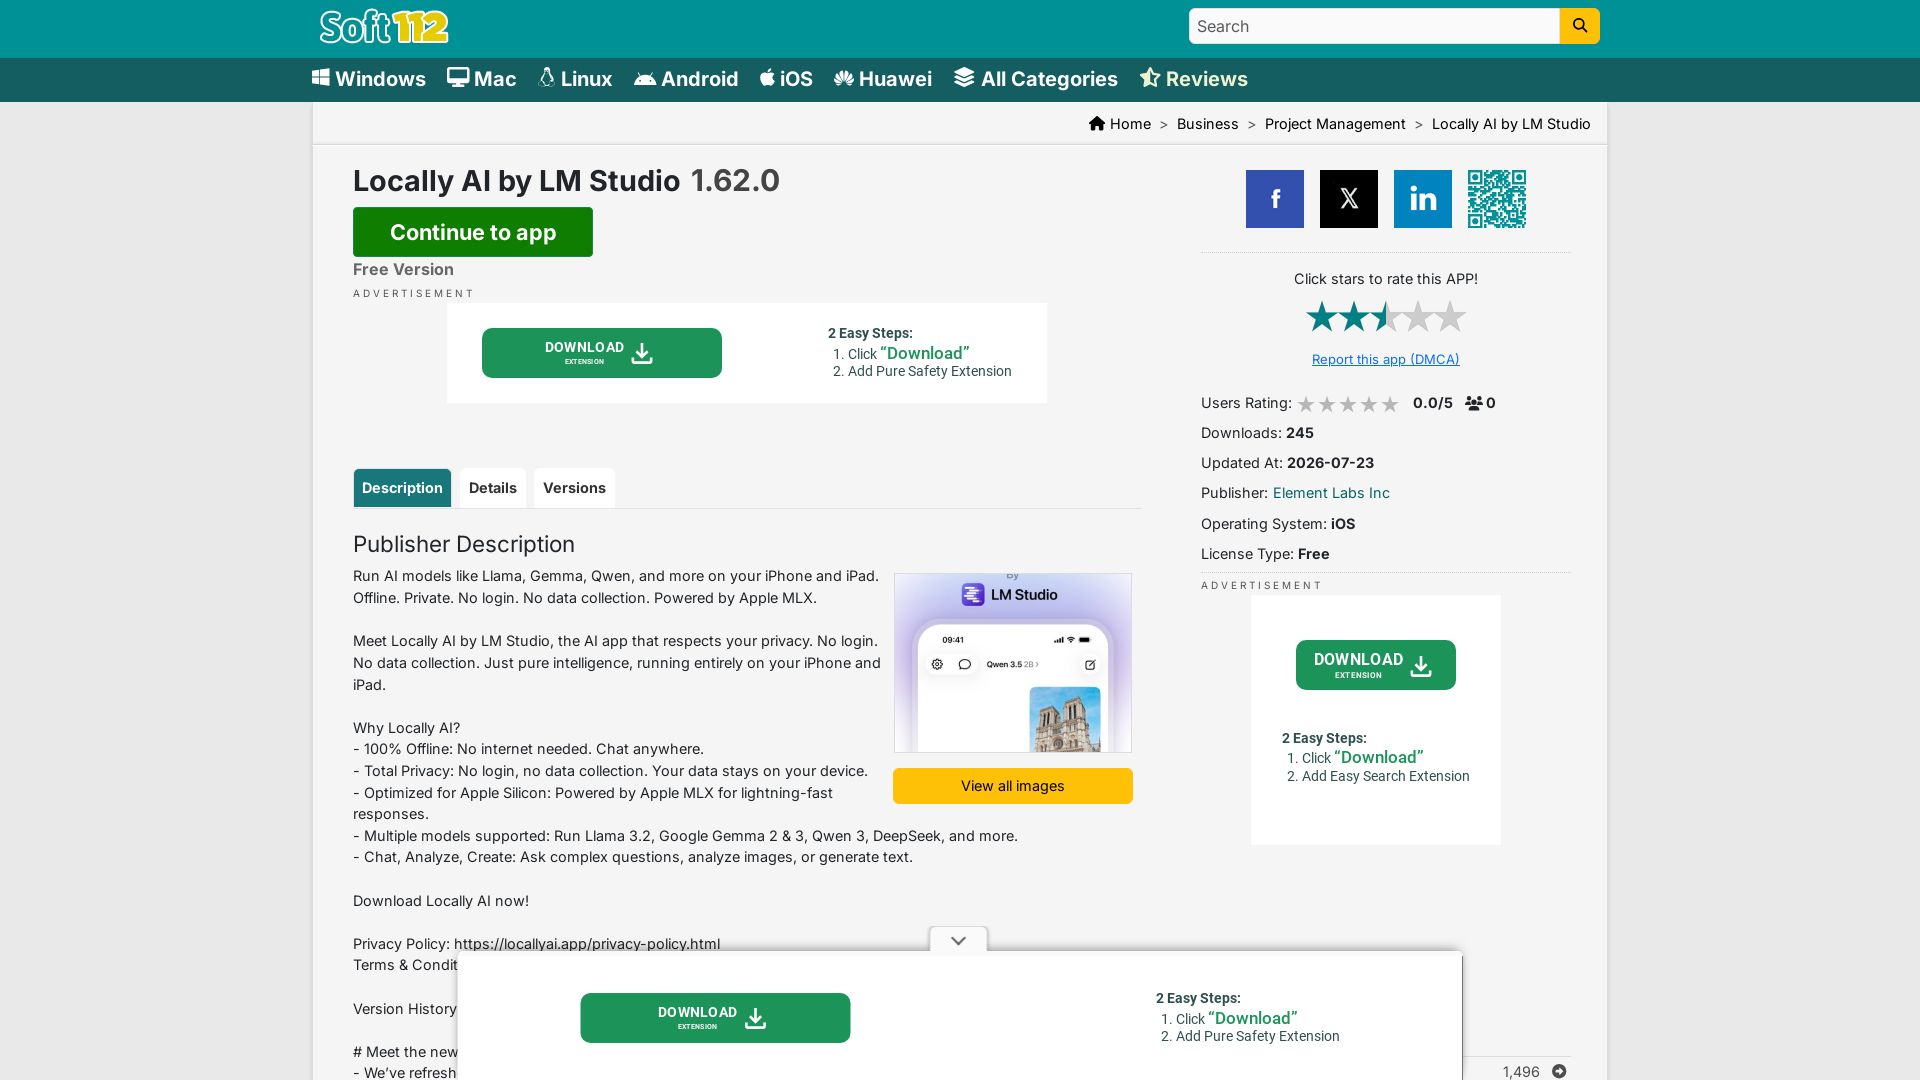Rate the app three stars

pyautogui.click(x=1386, y=317)
